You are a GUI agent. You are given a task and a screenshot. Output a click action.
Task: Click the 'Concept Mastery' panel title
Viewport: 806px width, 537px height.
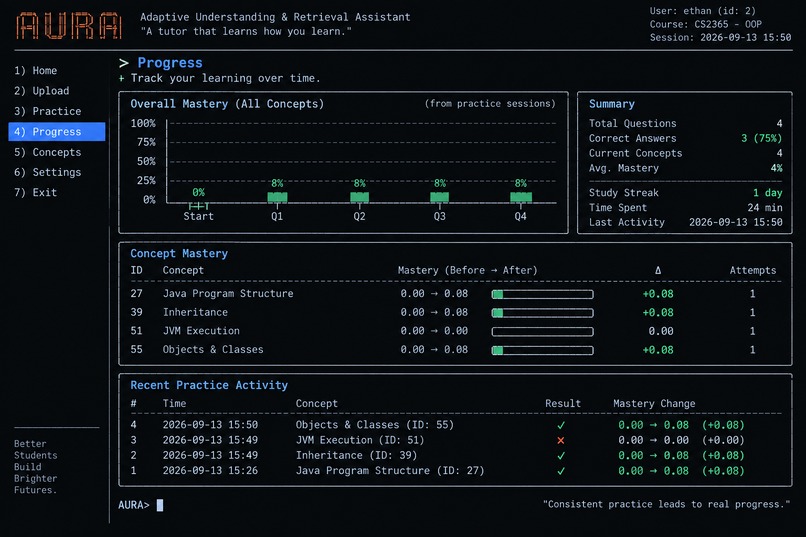pos(179,253)
